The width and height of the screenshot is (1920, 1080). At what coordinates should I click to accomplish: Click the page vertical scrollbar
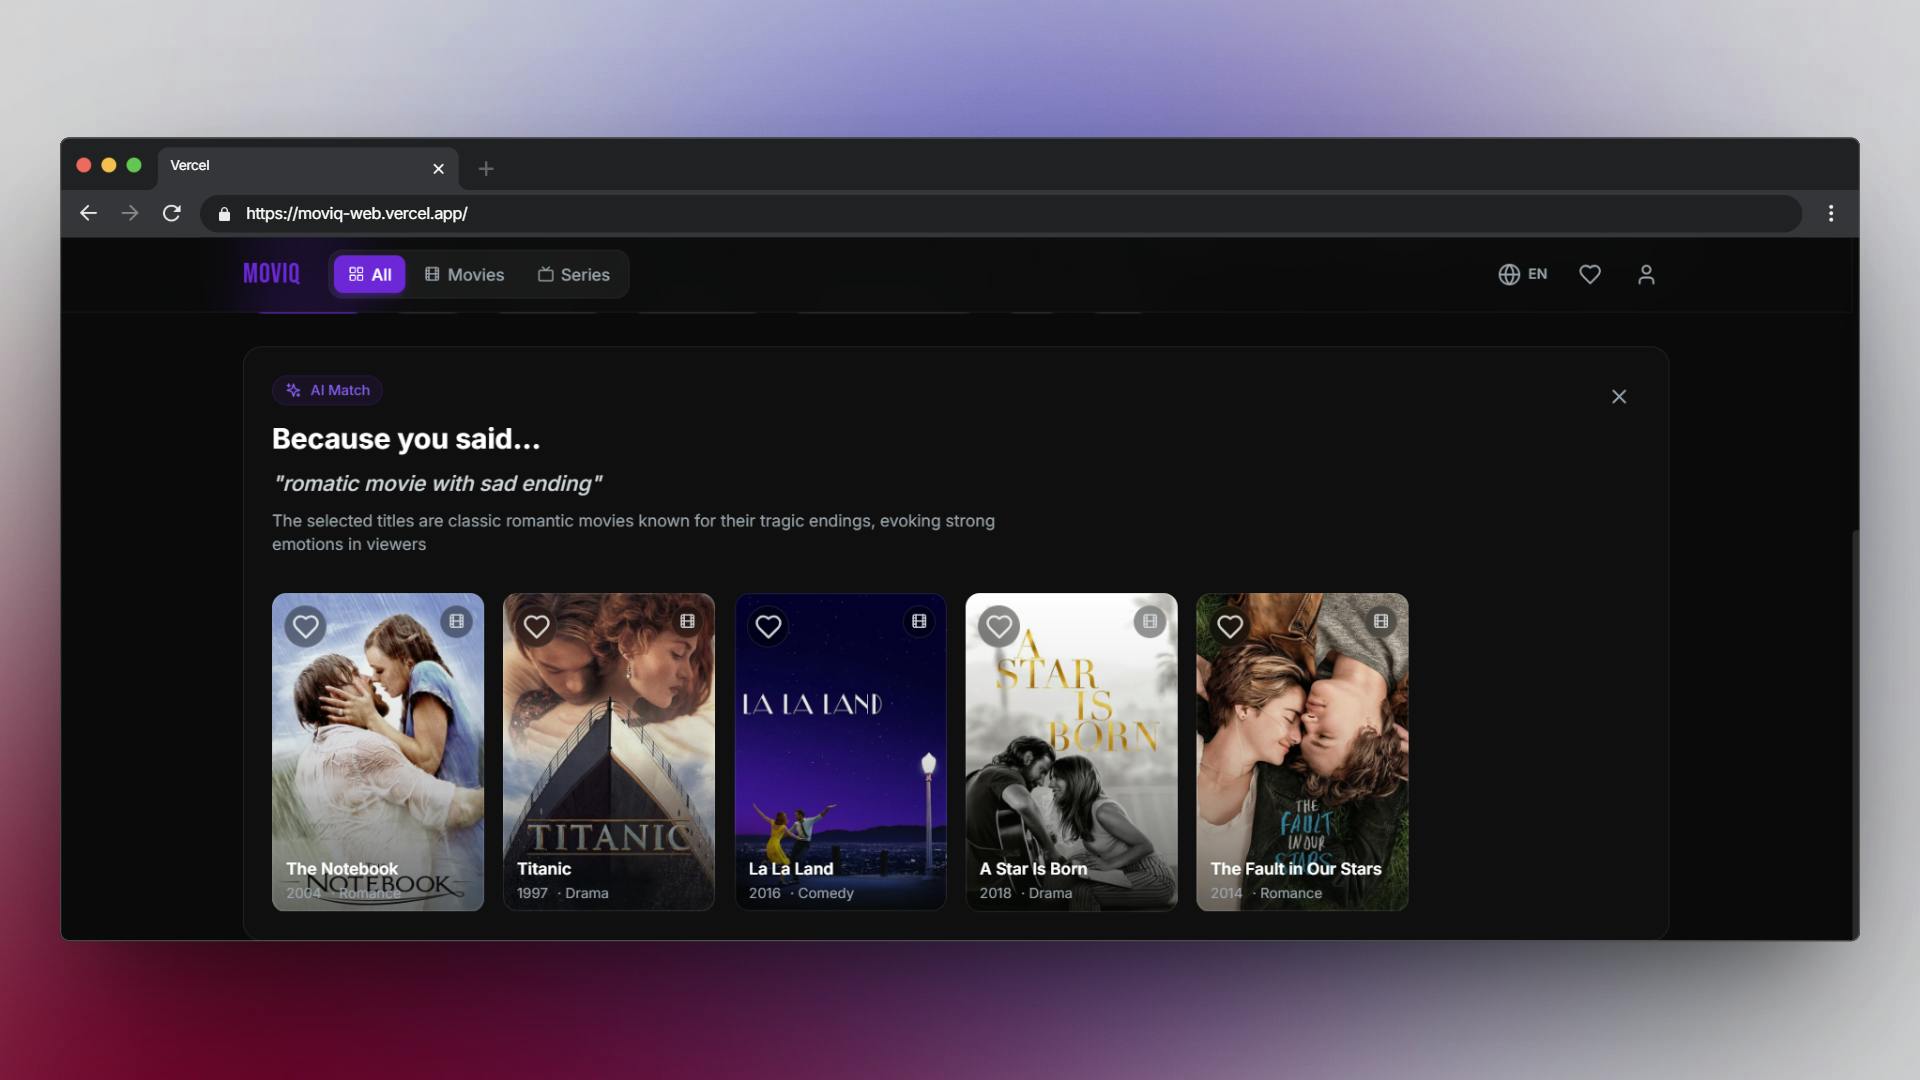tap(1855, 735)
